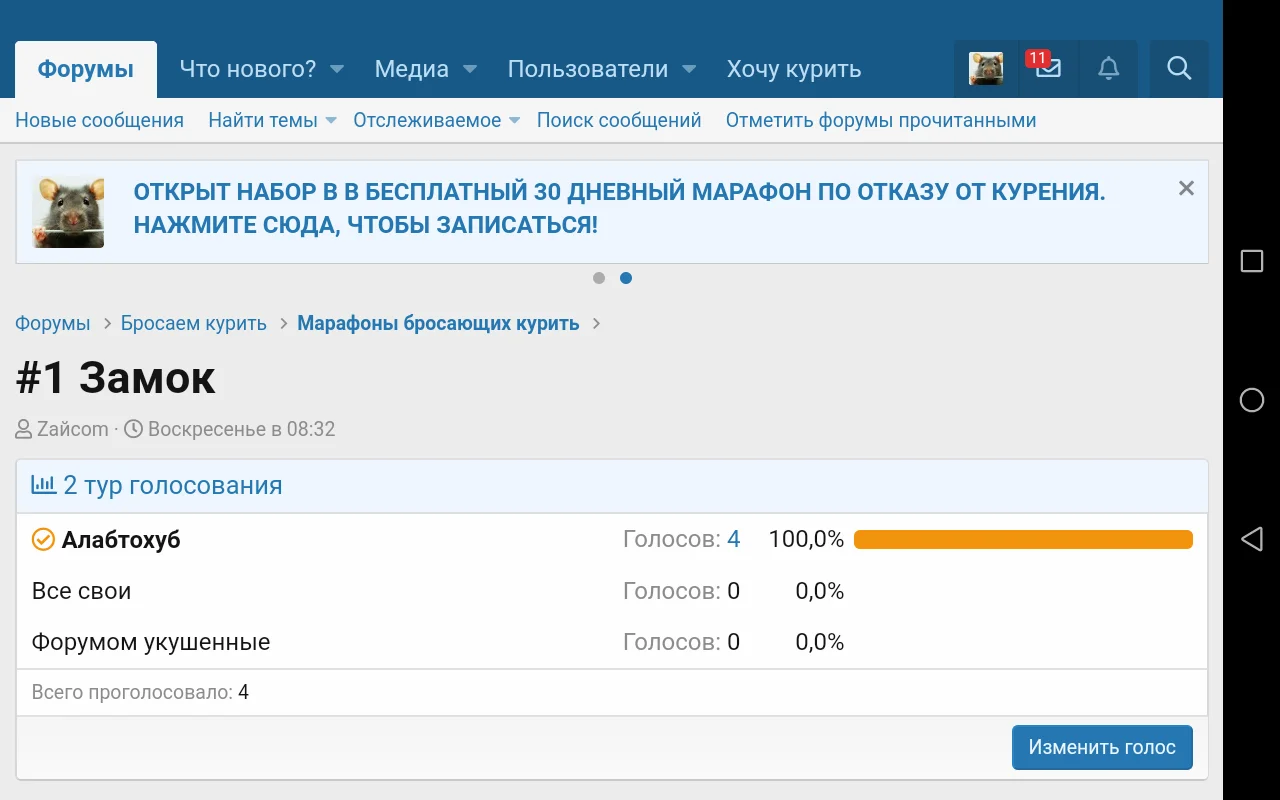The image size is (1280, 800).
Task: Click the Алабтохуб orange progress bar
Action: (x=1022, y=538)
